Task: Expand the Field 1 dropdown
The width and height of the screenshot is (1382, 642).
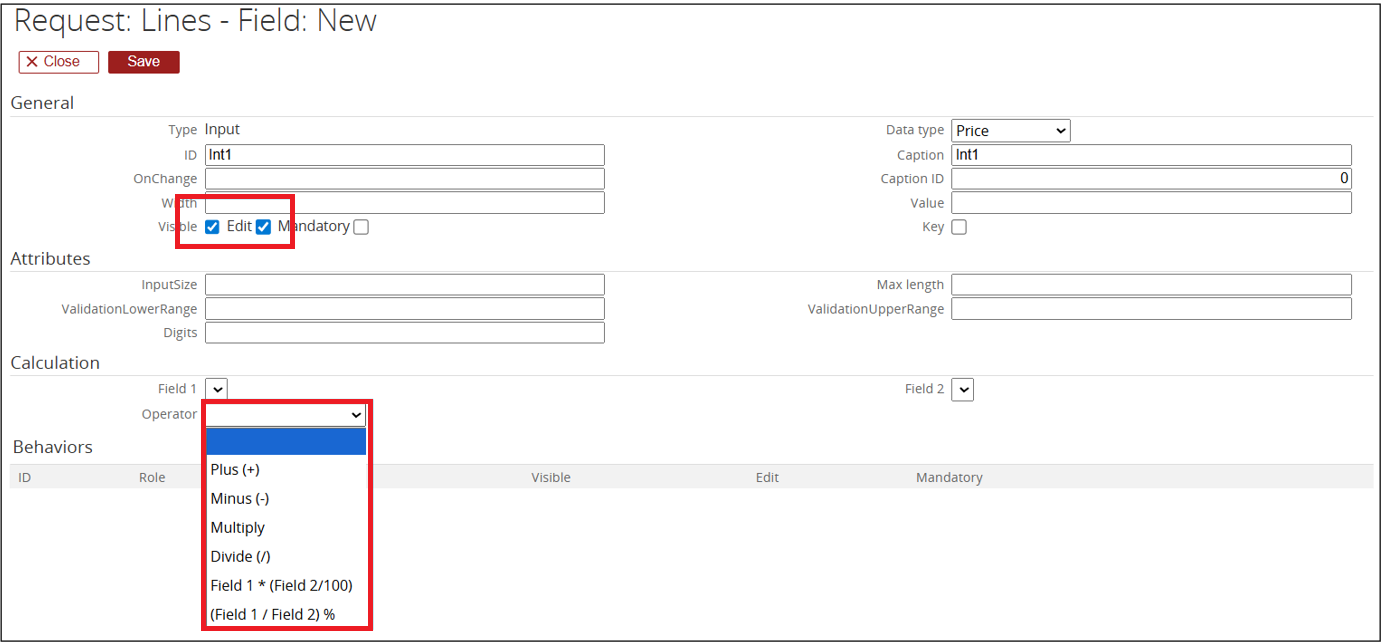Action: pos(217,389)
